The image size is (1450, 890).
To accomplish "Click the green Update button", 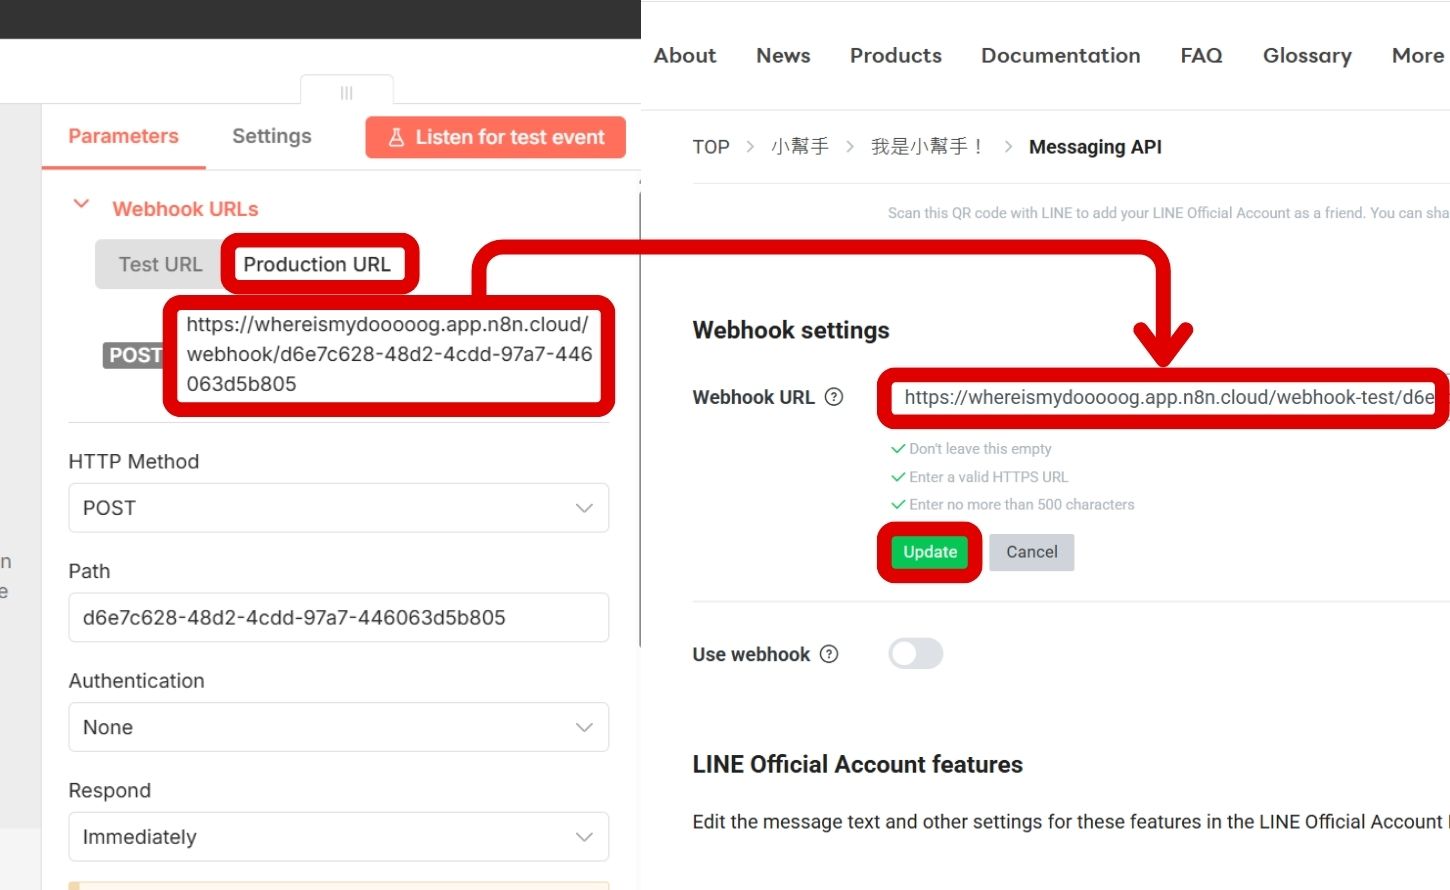I will pos(930,552).
